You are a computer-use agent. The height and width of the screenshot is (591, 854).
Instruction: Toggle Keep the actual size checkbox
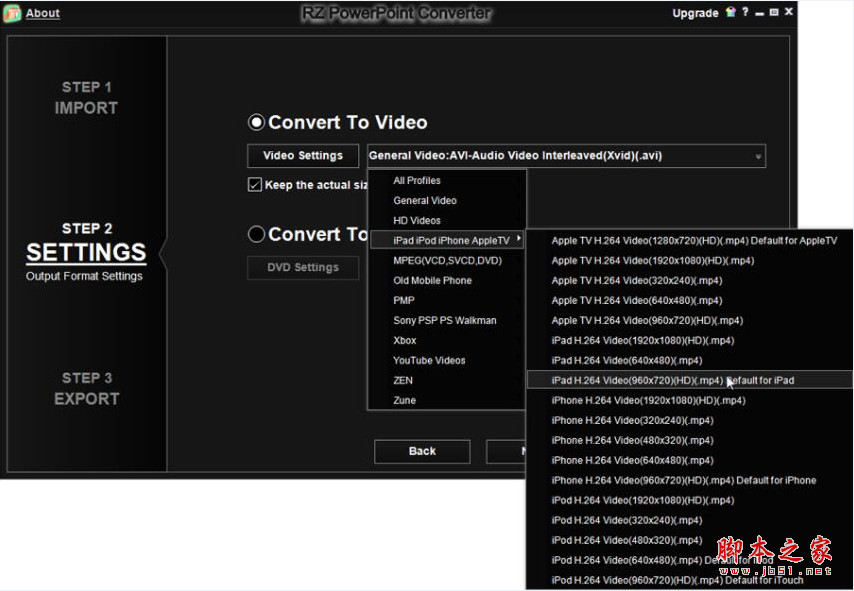click(x=254, y=185)
